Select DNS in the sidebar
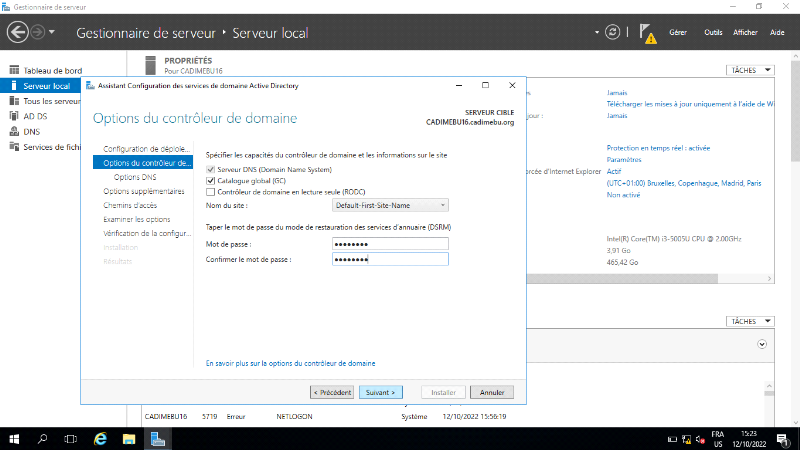This screenshot has height=450, width=800. coord(32,131)
